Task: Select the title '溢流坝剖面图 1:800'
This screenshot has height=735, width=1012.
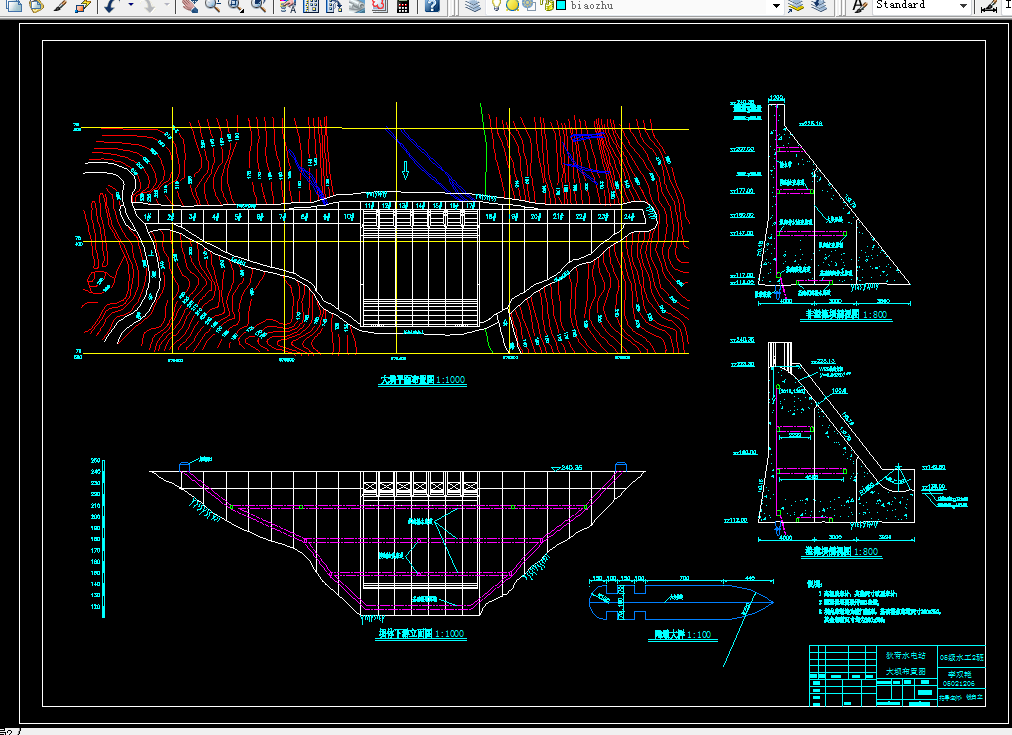Action: [x=841, y=552]
